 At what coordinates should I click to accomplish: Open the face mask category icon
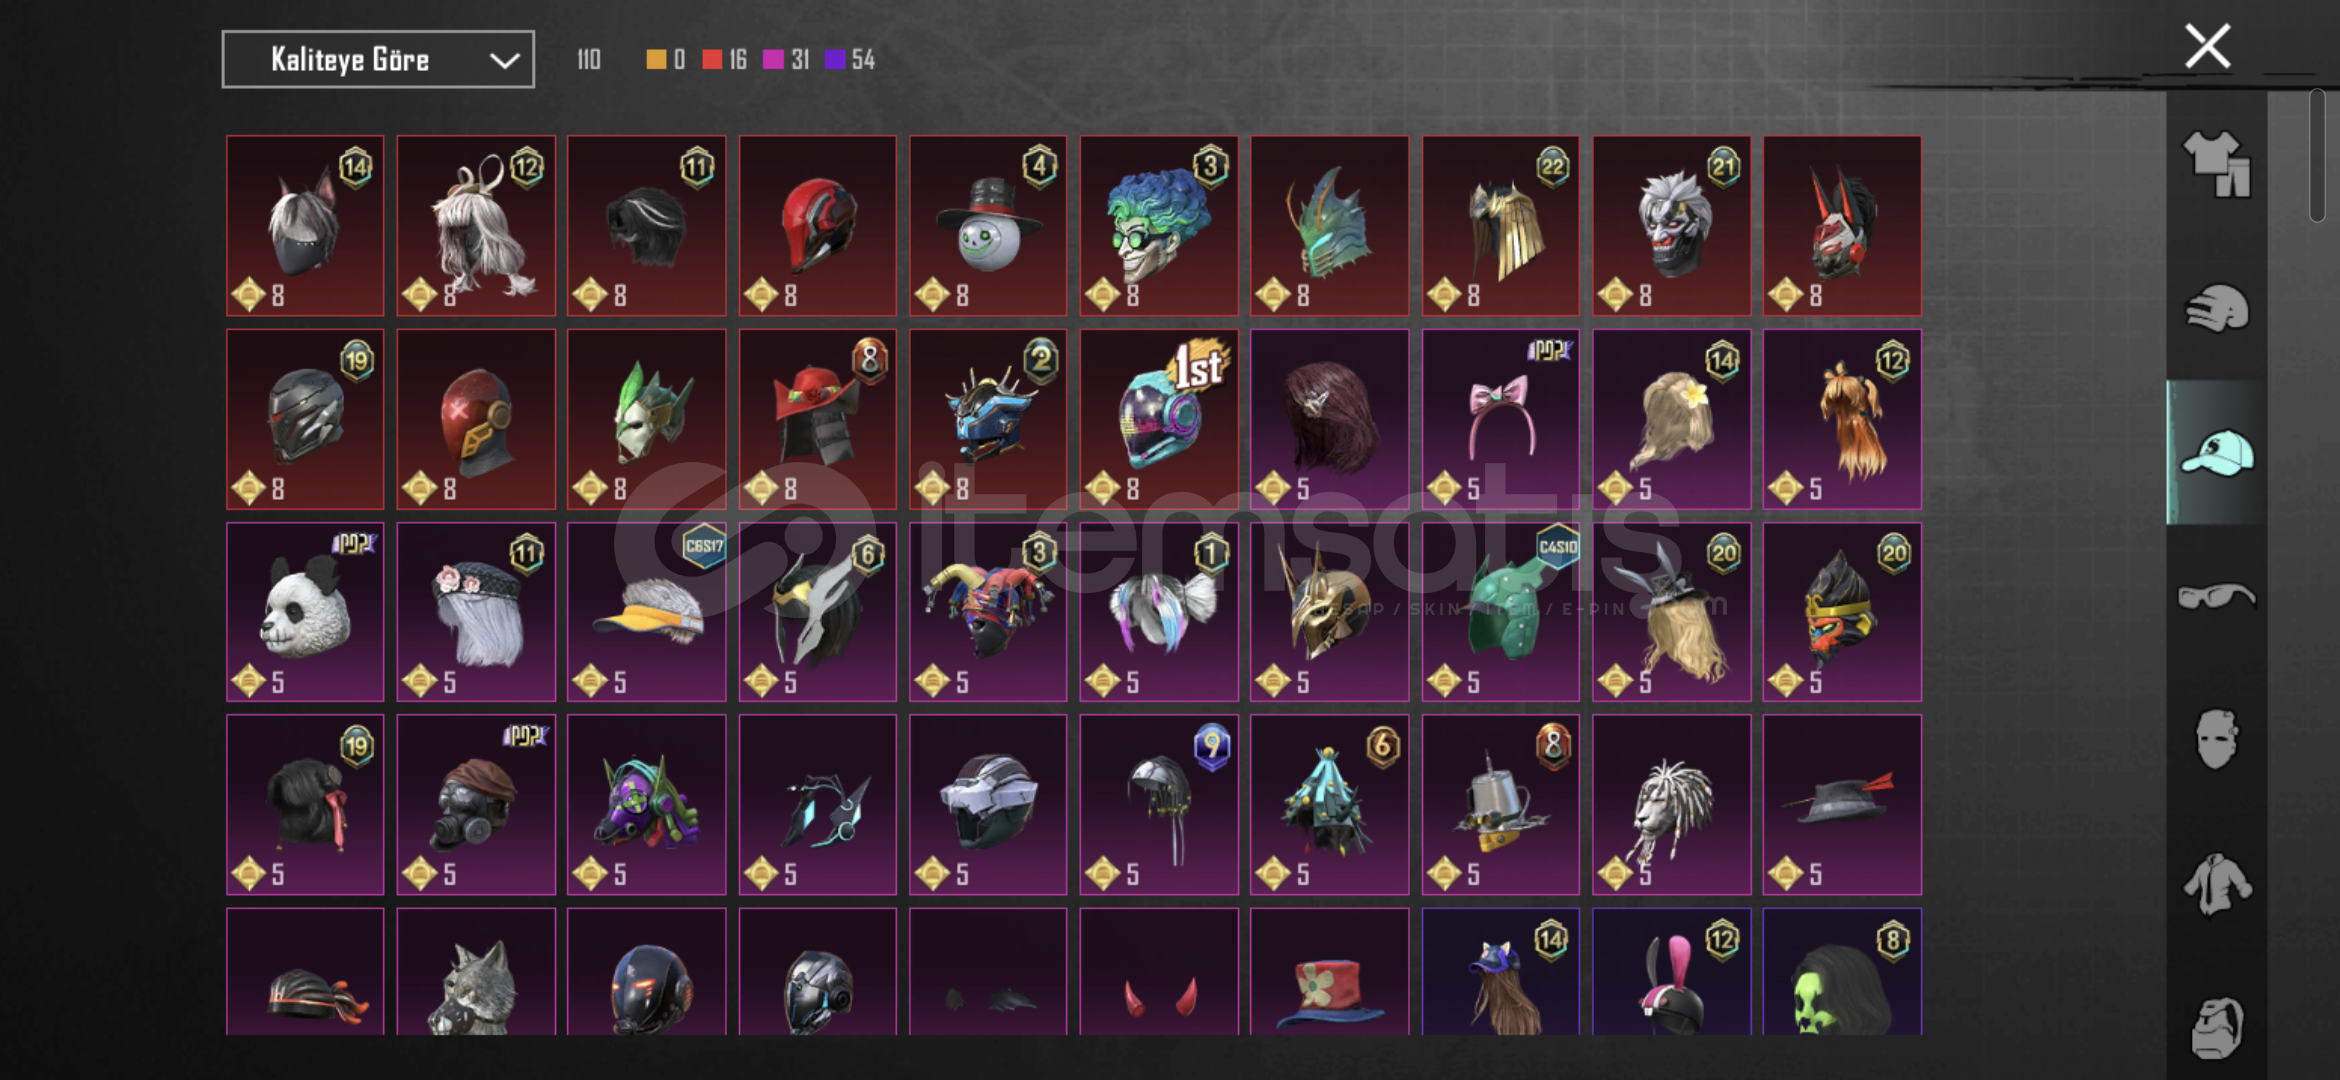(2216, 739)
